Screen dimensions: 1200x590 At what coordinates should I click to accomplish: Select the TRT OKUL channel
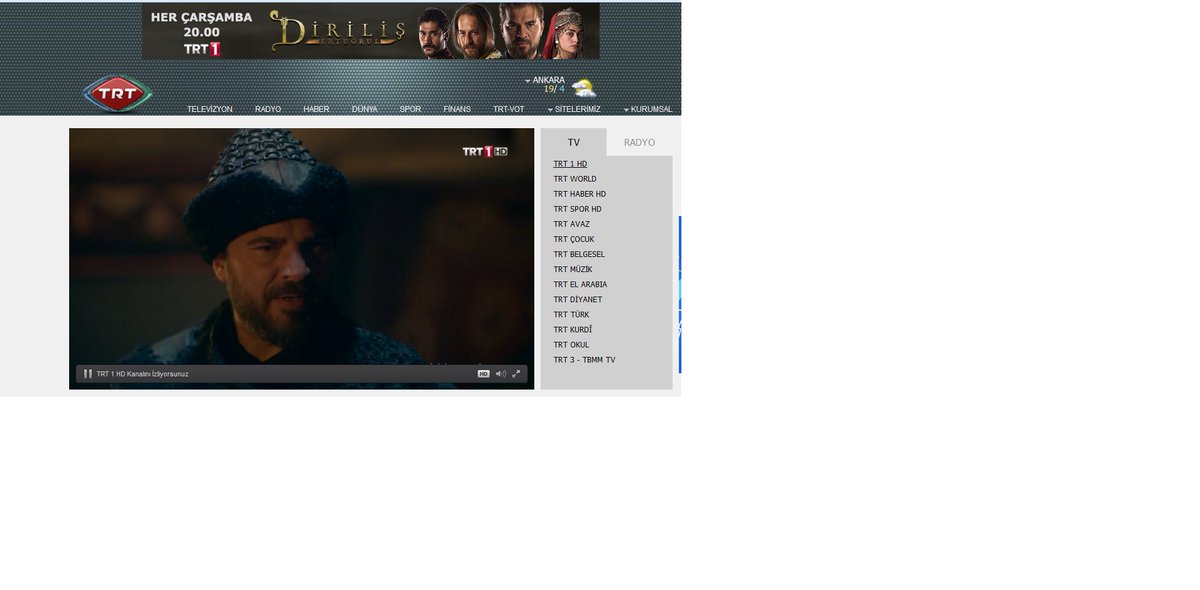tap(572, 344)
